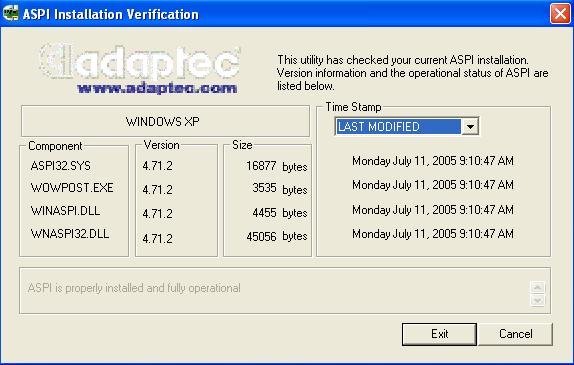Click the Cancel button
Screen dimensions: 574x365
[x=515, y=334]
